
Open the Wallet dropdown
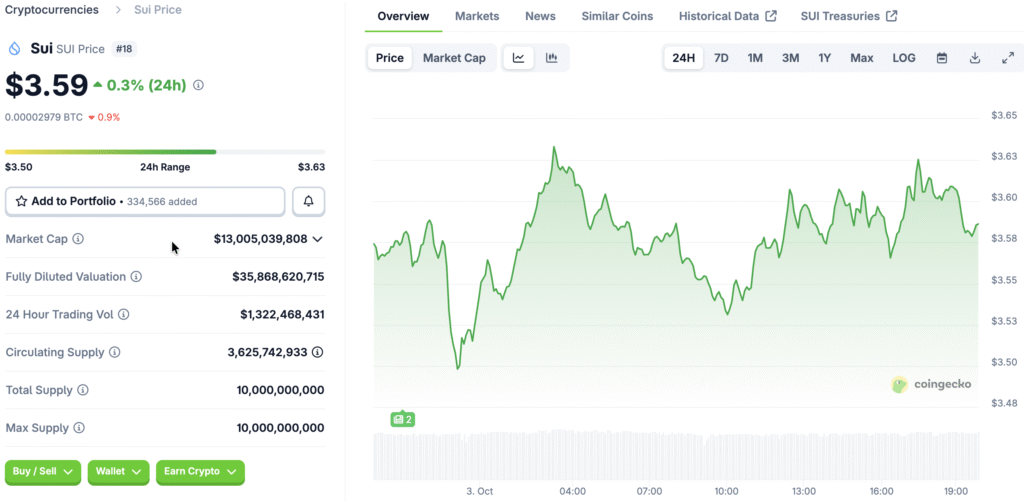click(x=119, y=471)
